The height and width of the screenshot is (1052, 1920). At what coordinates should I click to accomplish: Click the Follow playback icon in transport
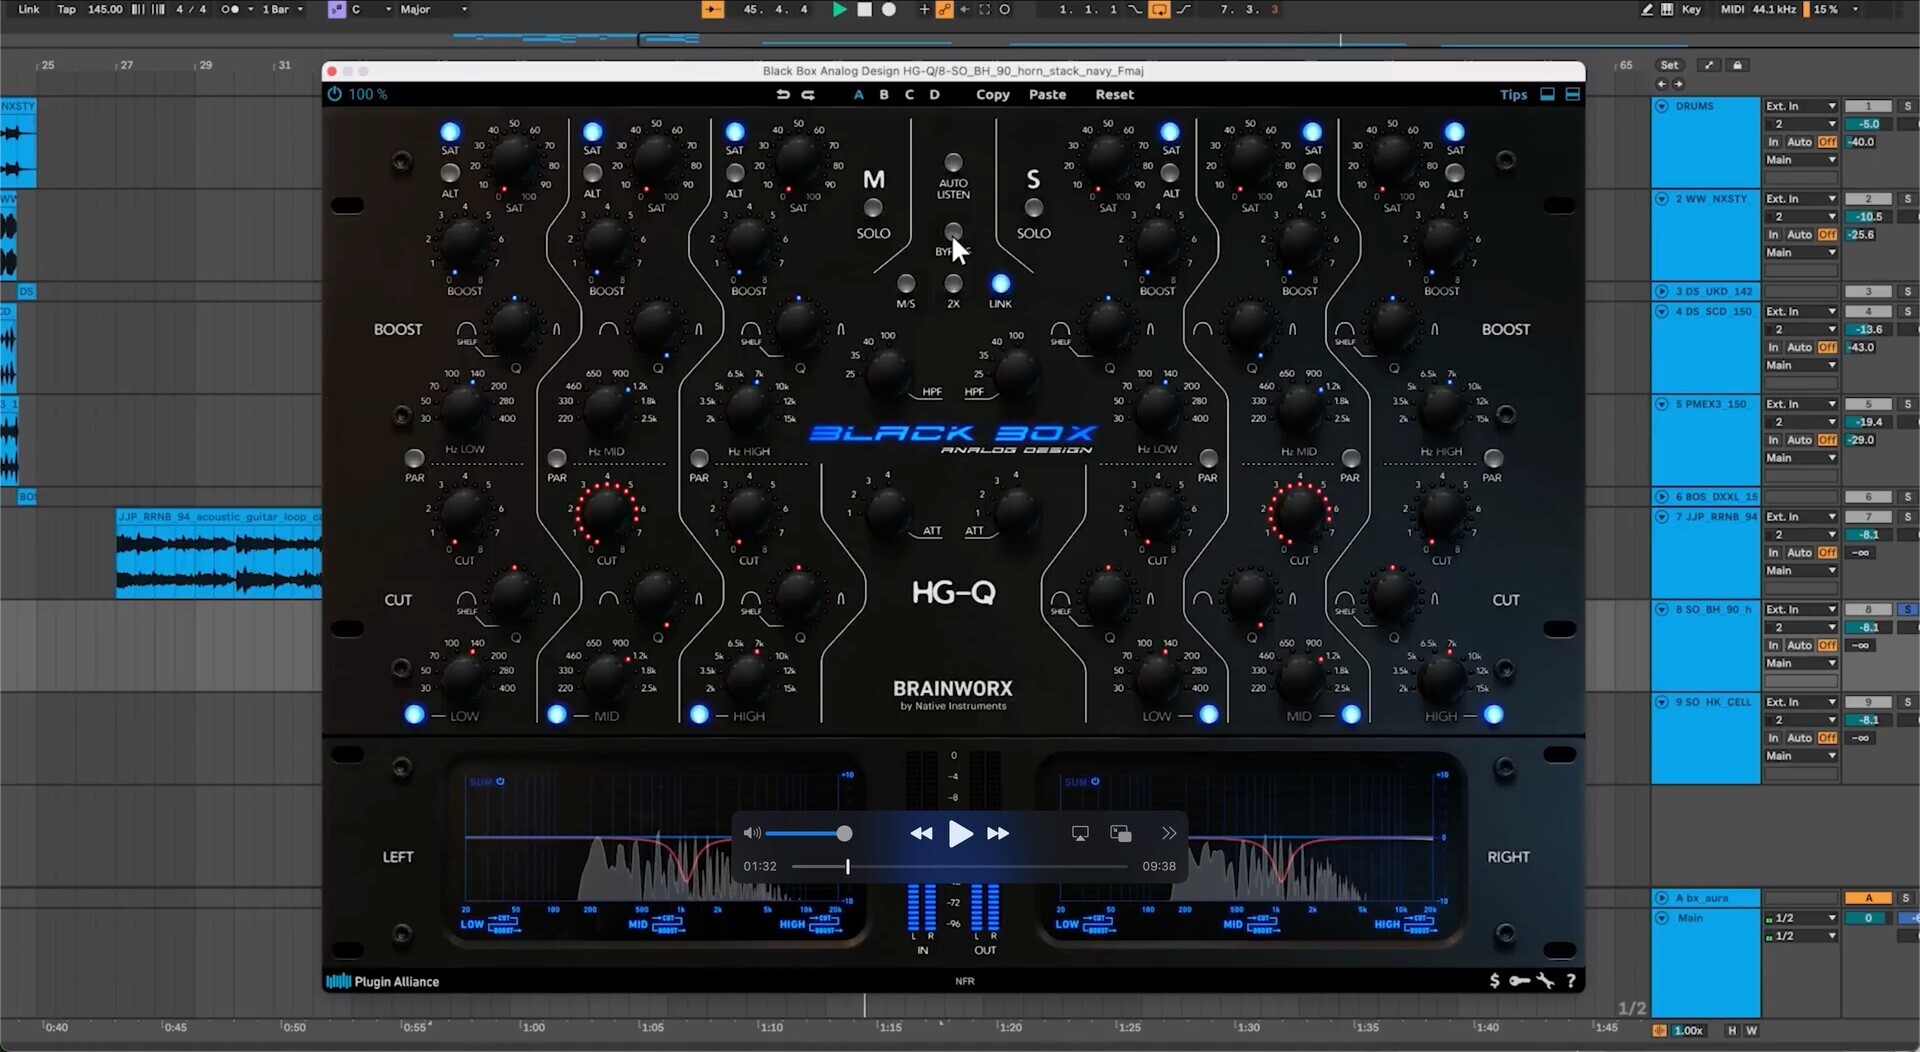pos(713,9)
